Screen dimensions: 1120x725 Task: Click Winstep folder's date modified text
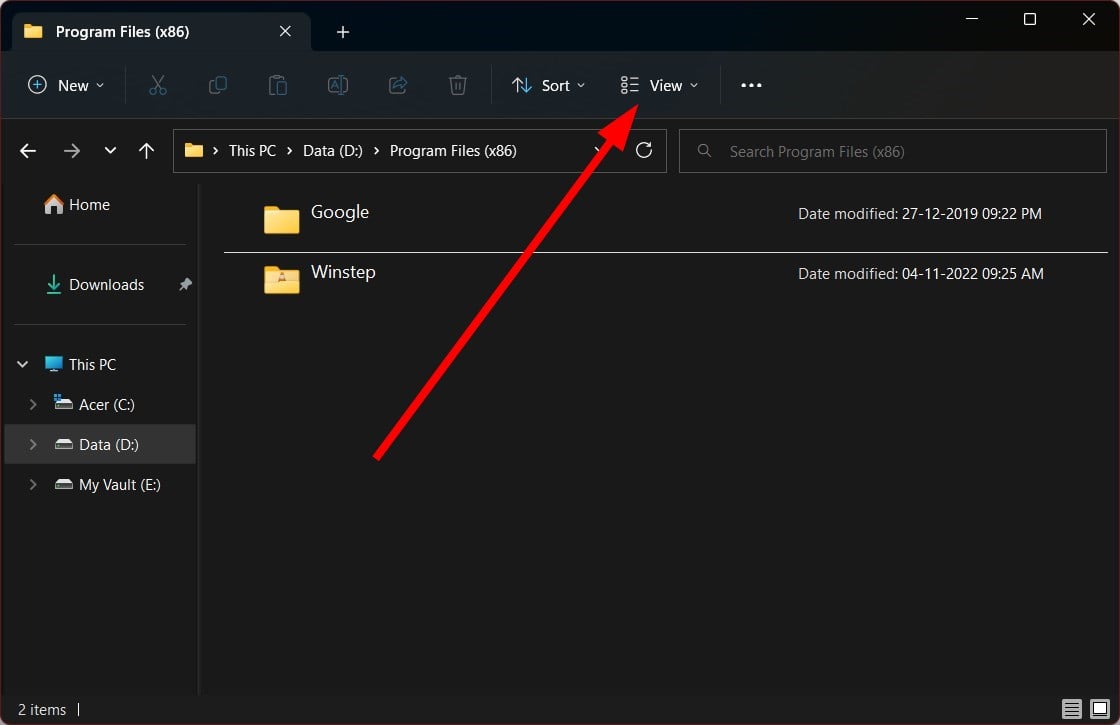pos(921,274)
